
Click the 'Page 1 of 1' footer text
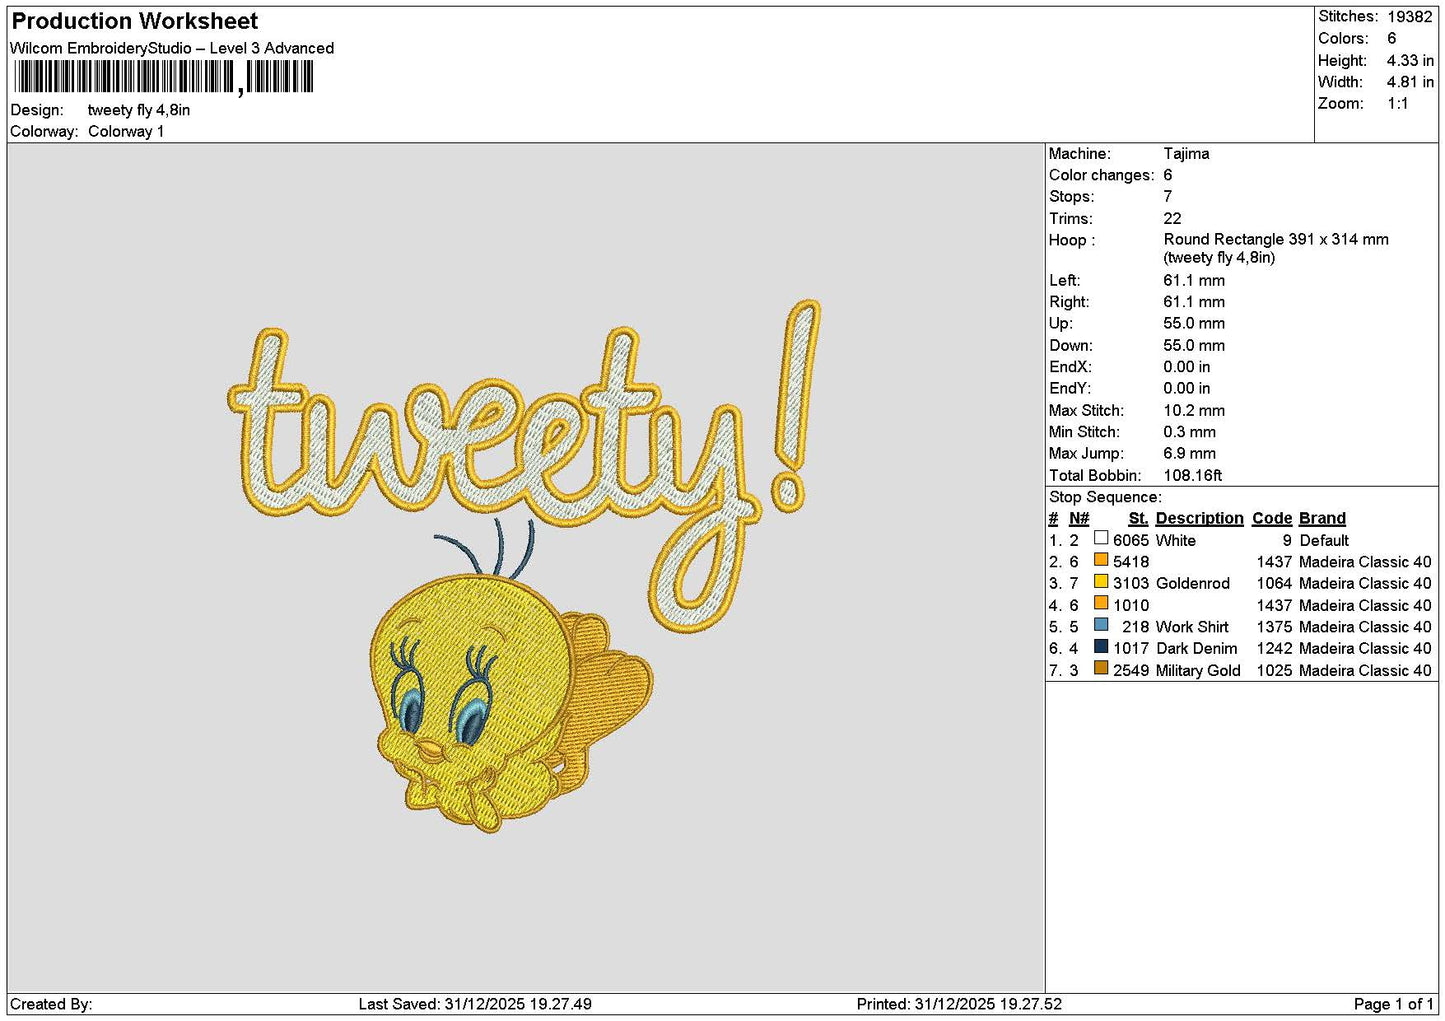1393,1004
